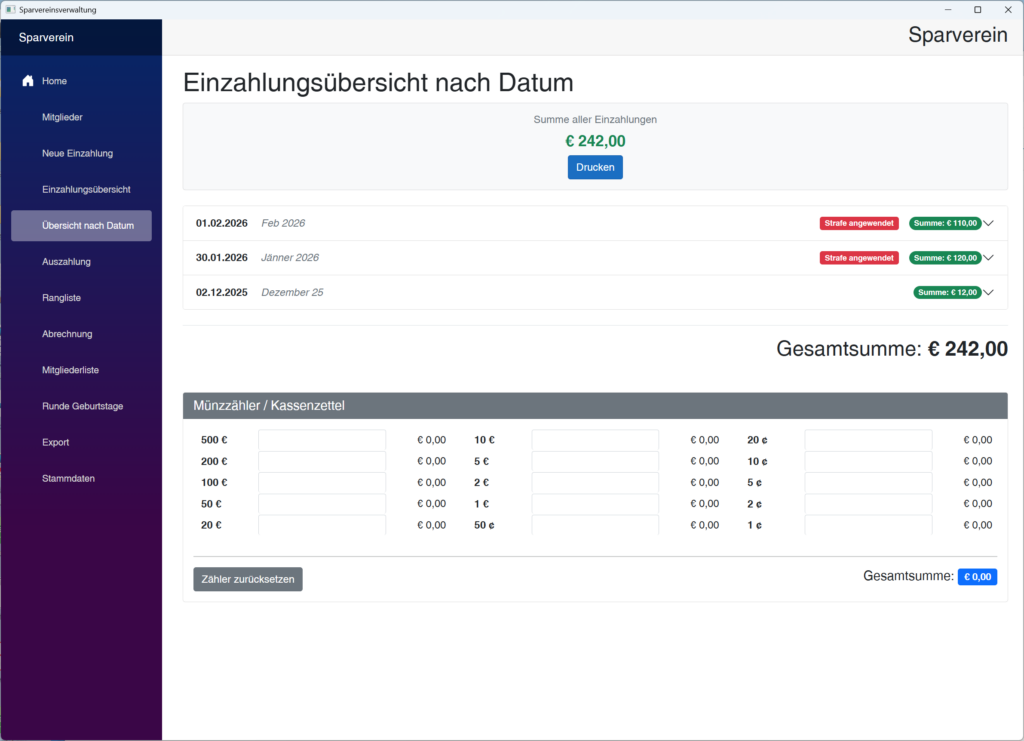Open Mitglieder in the sidebar
This screenshot has width=1024, height=741.
[x=62, y=117]
